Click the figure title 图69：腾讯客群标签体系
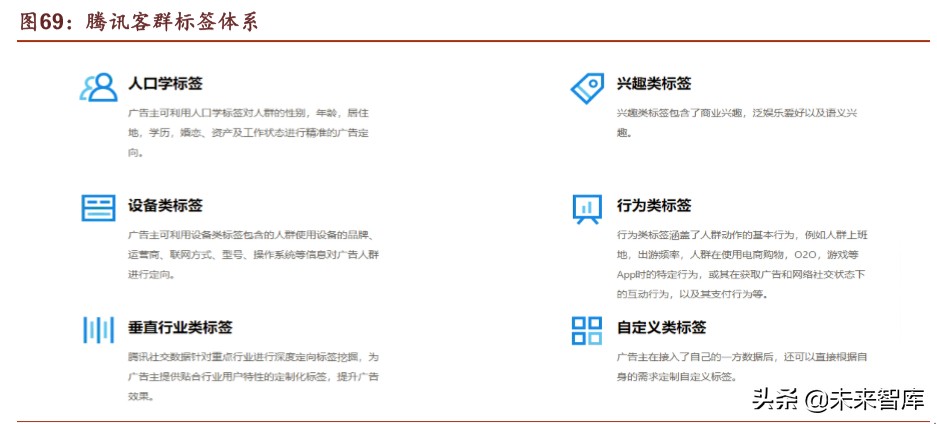 click(x=139, y=21)
